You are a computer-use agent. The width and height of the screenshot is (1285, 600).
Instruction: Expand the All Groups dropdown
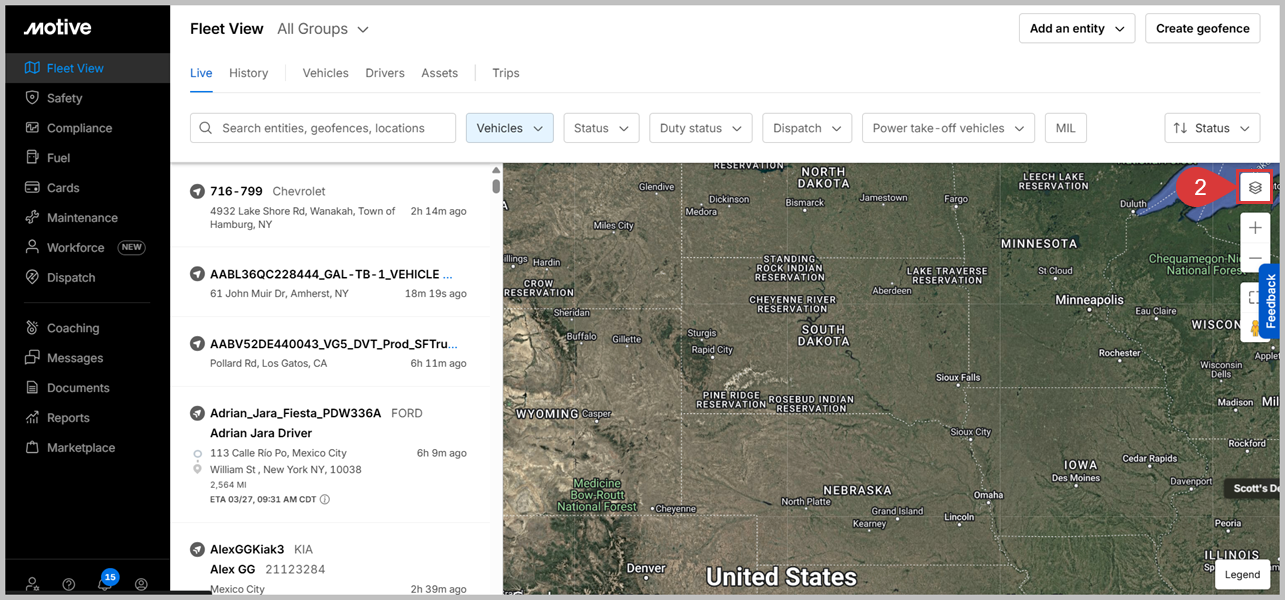coord(323,29)
